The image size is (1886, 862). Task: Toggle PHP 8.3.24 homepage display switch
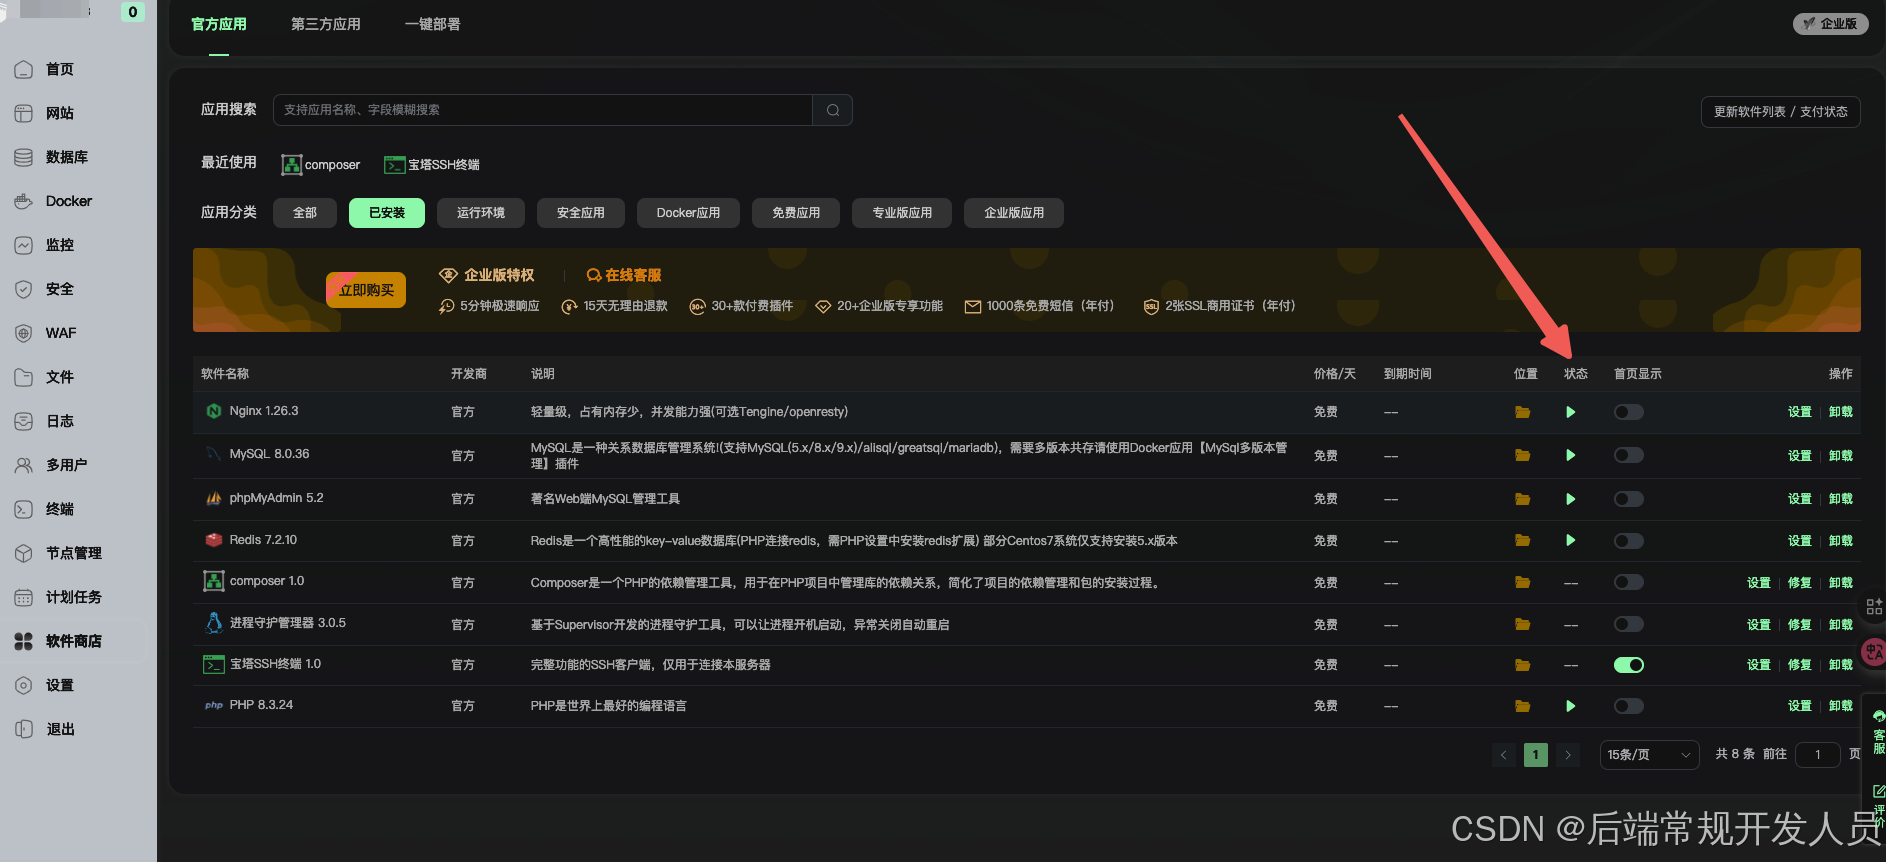coord(1628,706)
